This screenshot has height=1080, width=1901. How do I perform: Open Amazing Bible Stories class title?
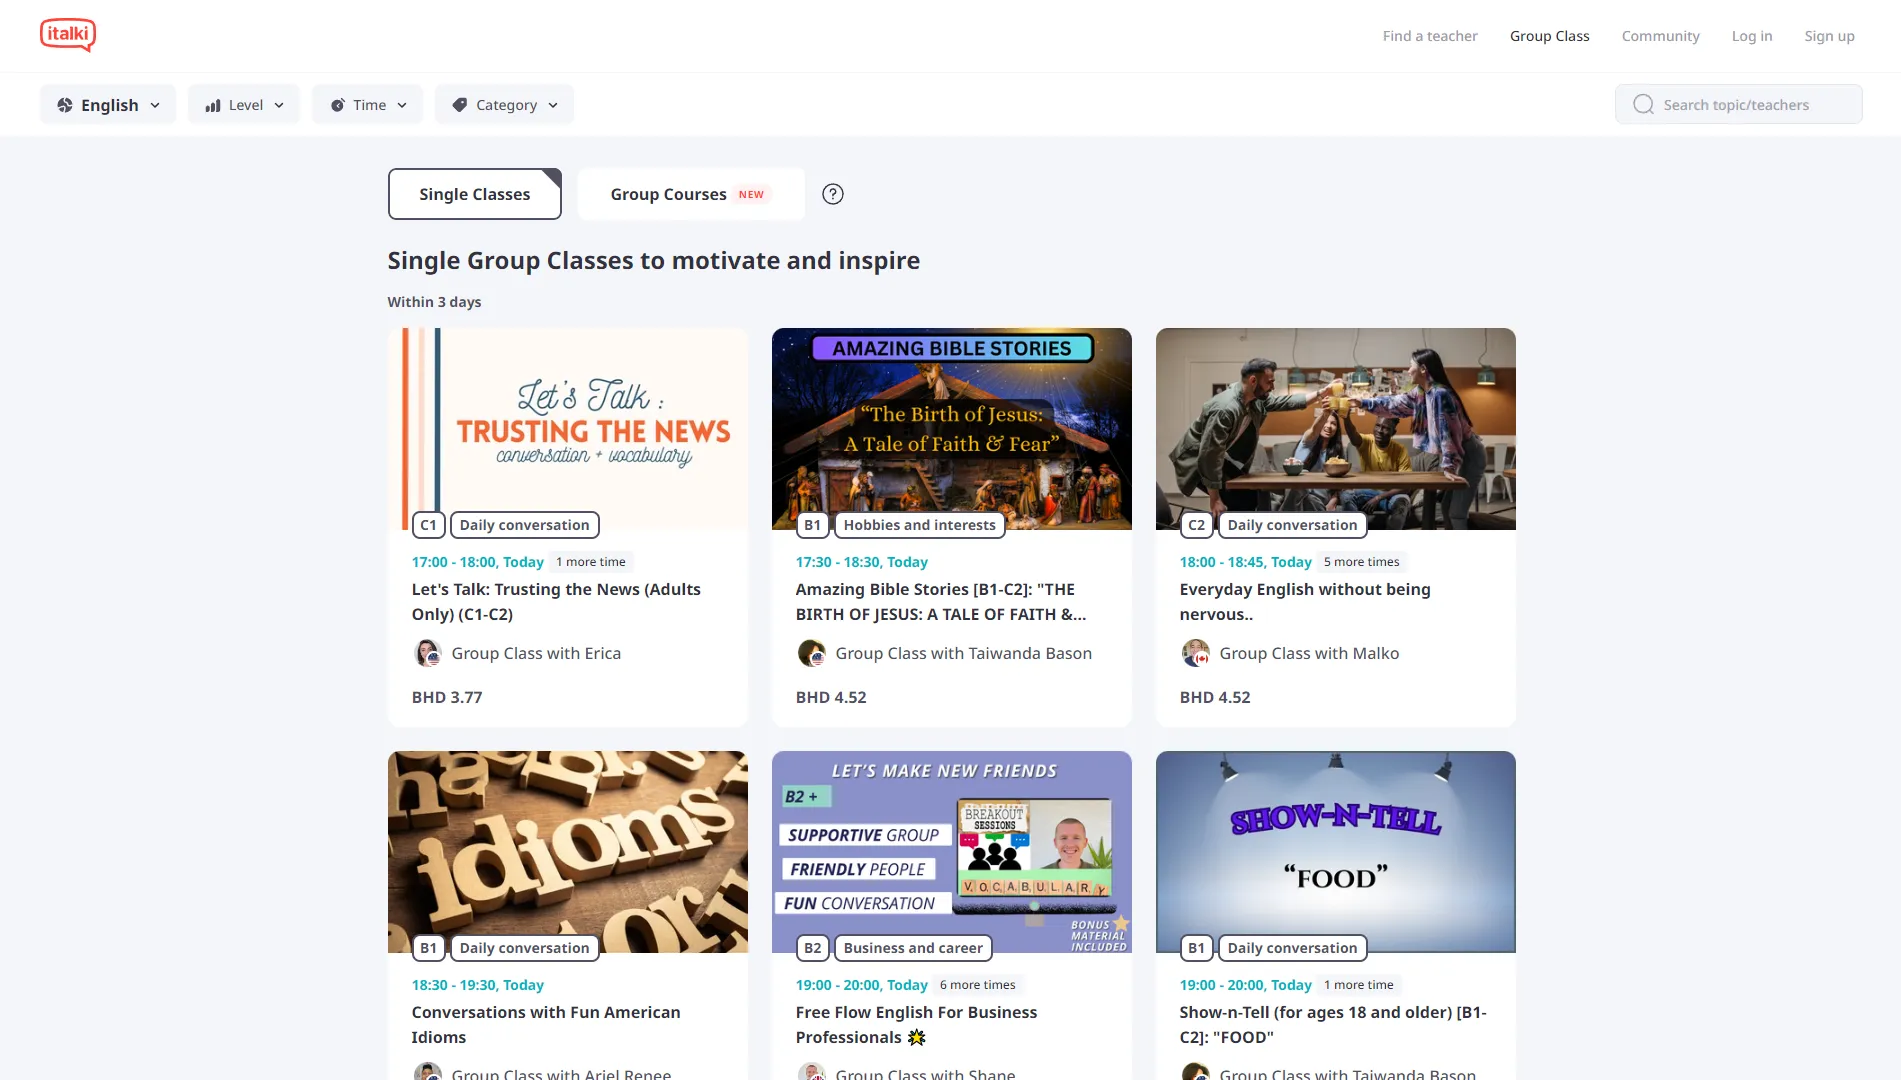(x=941, y=602)
